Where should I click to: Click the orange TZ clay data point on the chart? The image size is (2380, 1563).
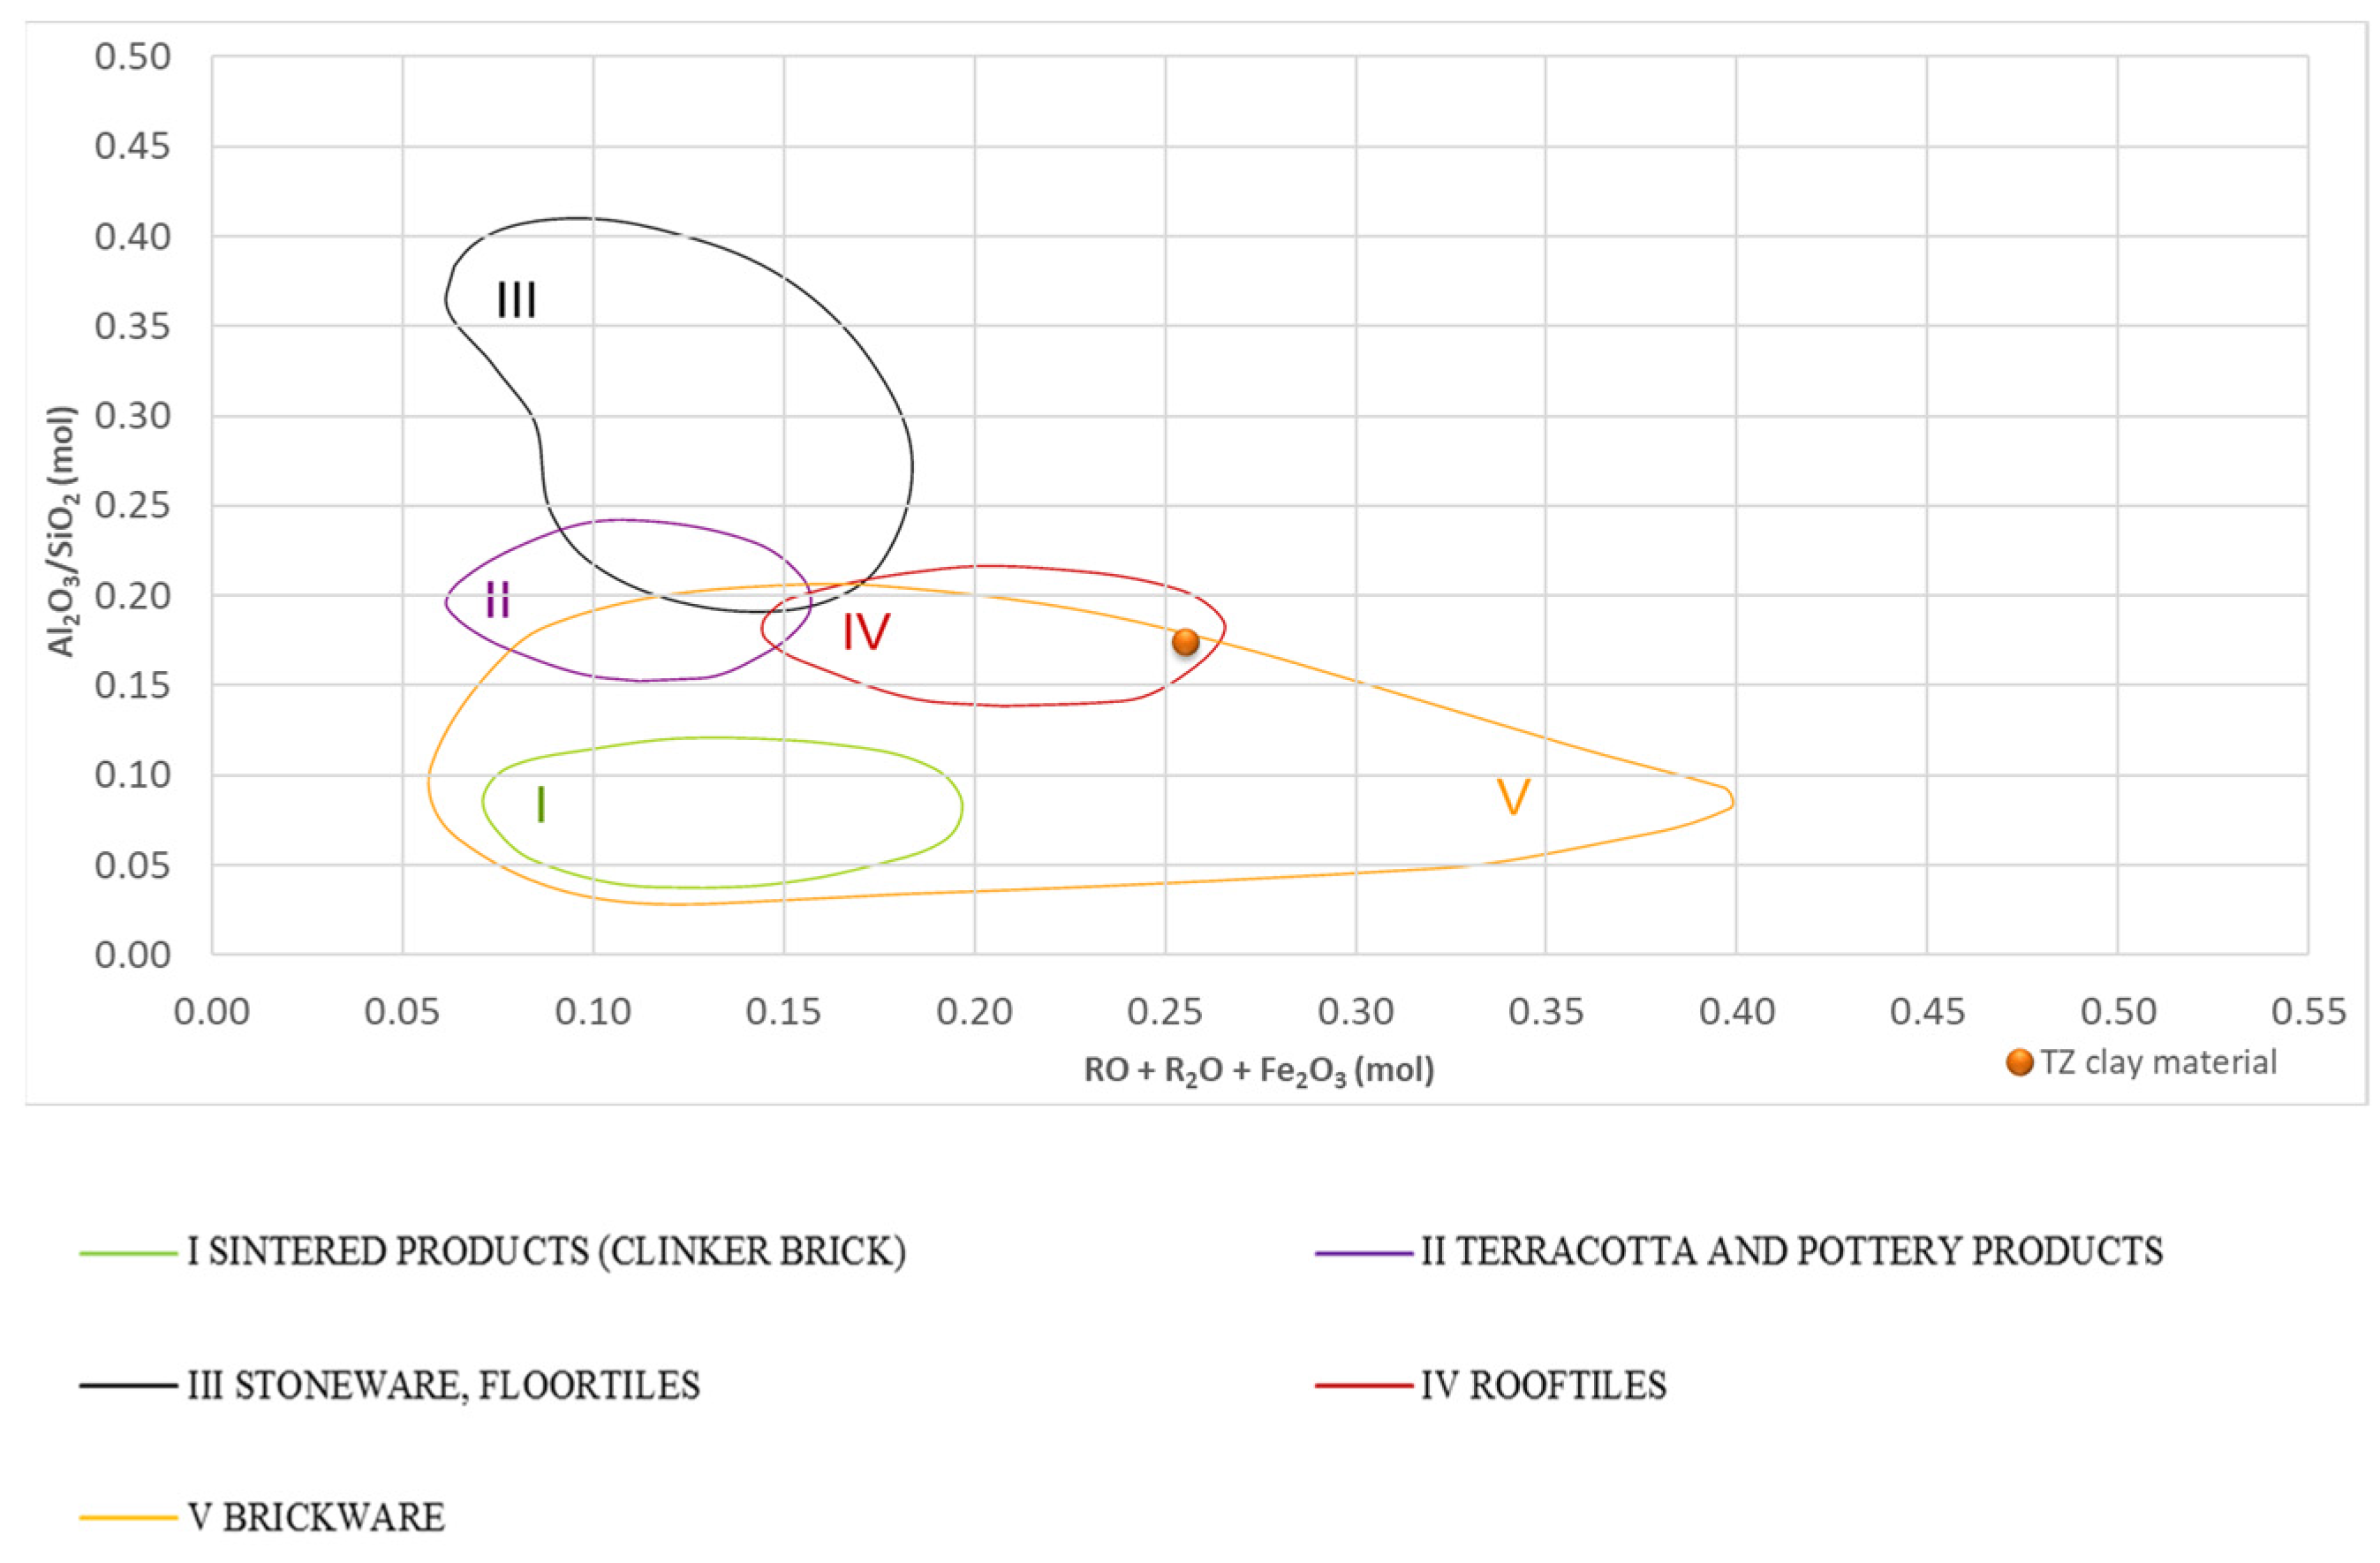pyautogui.click(x=1185, y=641)
